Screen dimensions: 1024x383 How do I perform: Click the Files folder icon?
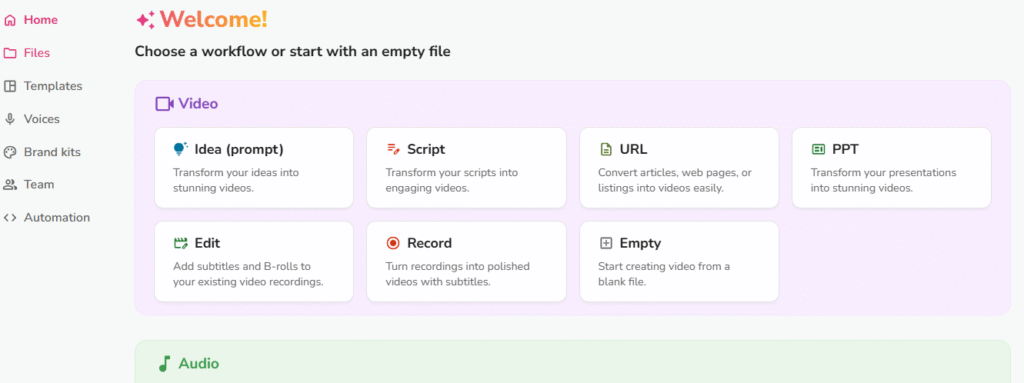[x=10, y=53]
